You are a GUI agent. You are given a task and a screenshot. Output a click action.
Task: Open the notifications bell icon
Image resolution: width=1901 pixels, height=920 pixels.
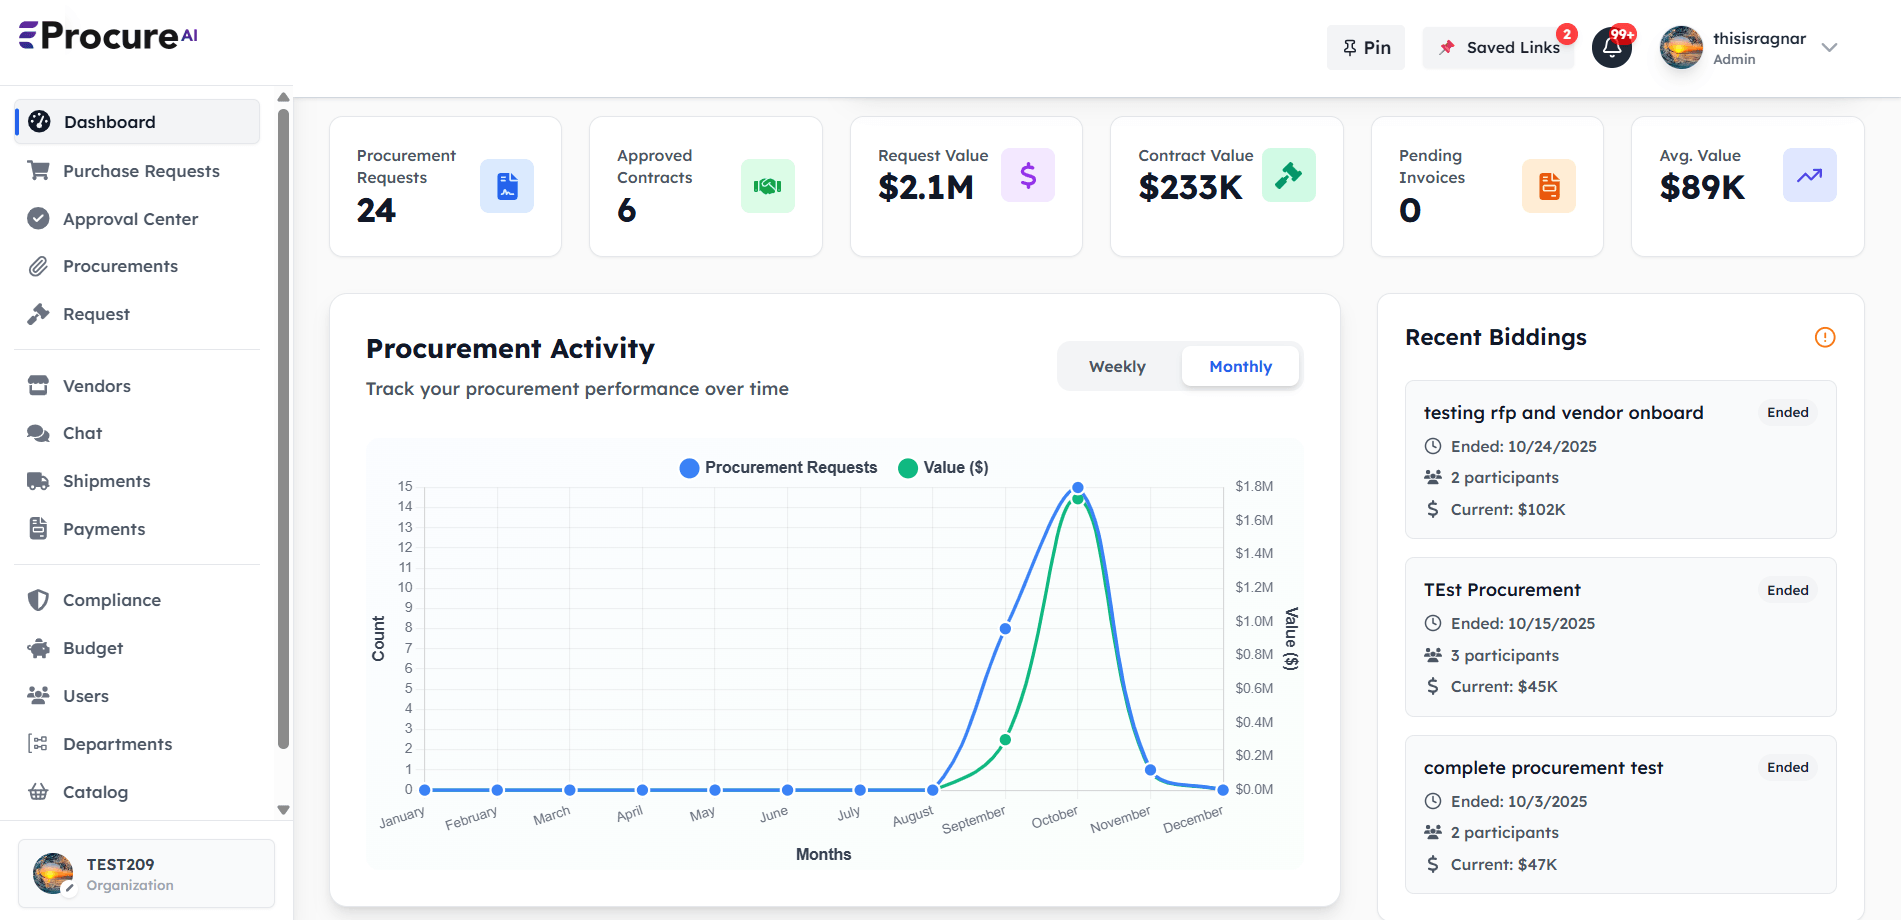[1611, 47]
